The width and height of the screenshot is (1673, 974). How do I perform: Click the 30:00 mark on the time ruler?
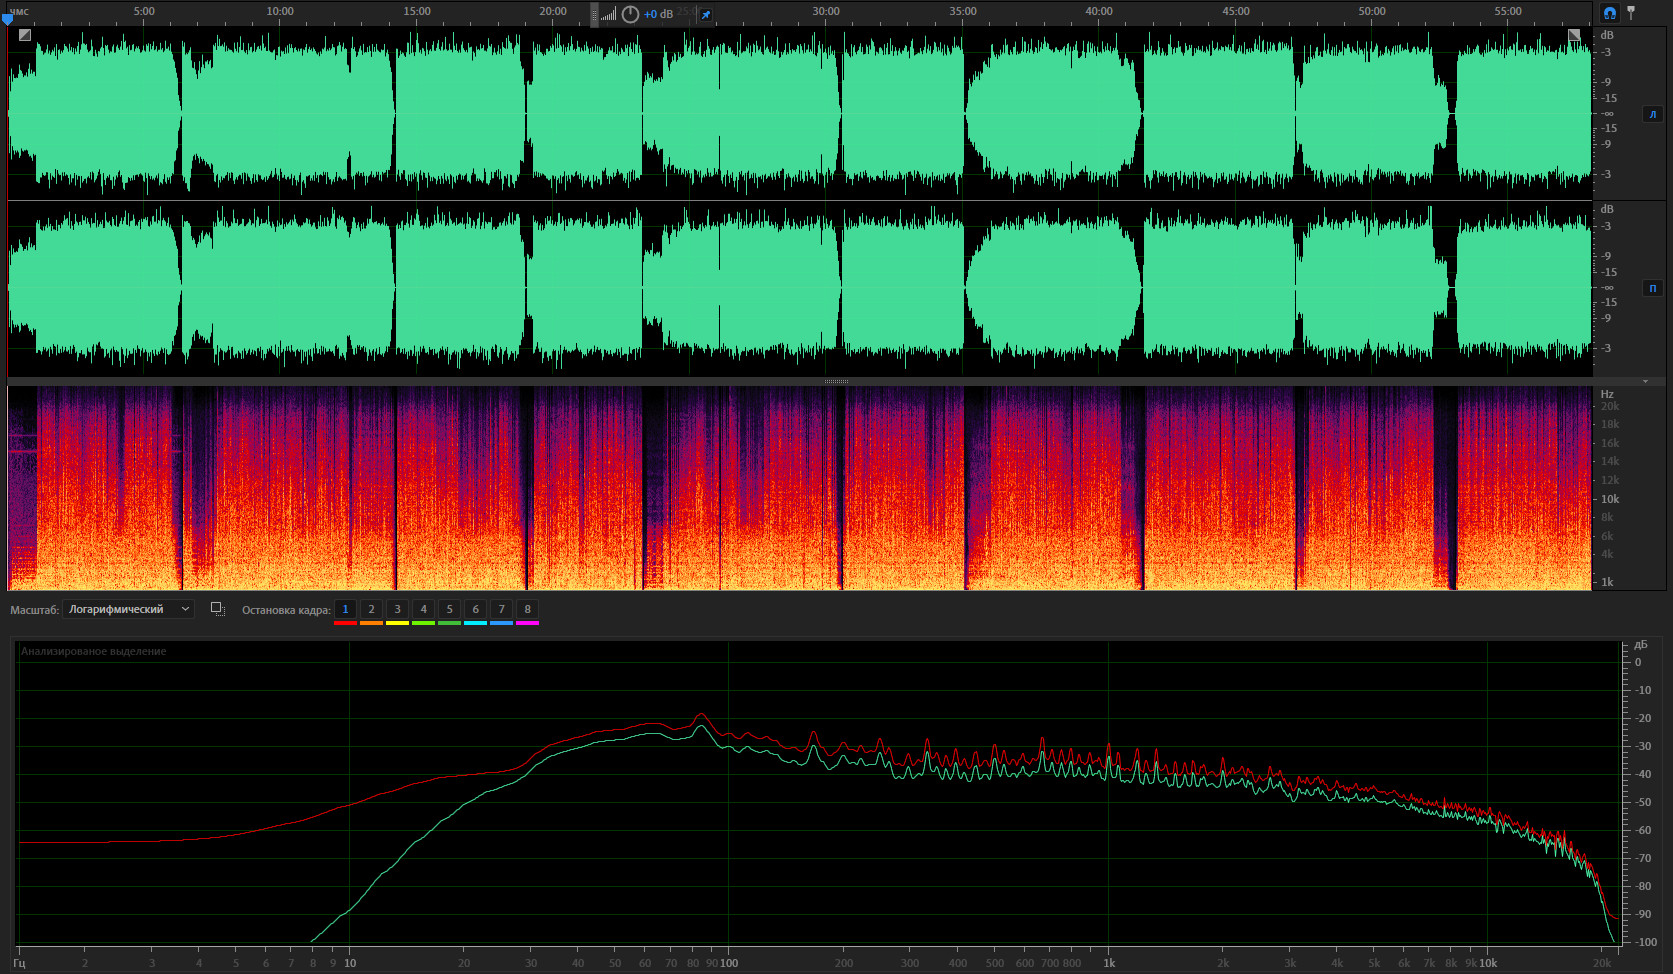(x=826, y=11)
